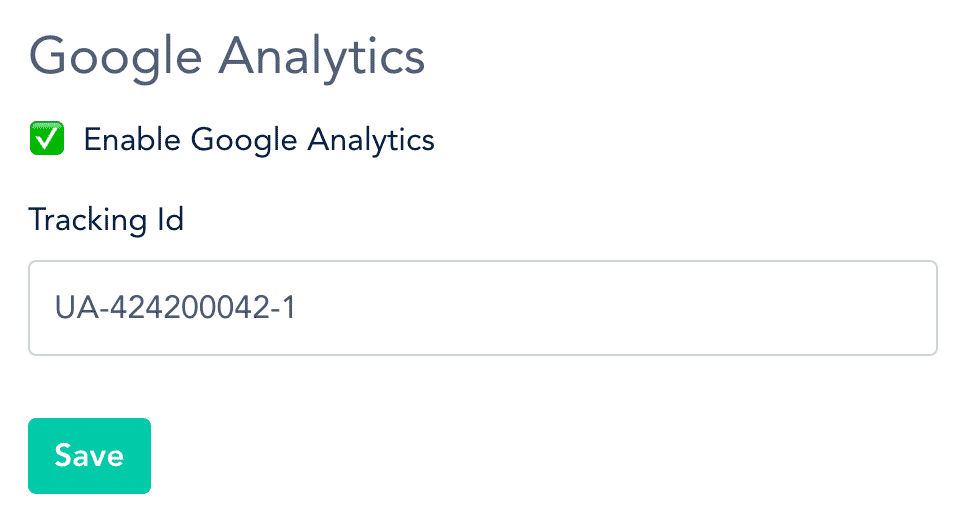Select the Google Analytics section heading
The height and width of the screenshot is (524, 964).
[227, 57]
